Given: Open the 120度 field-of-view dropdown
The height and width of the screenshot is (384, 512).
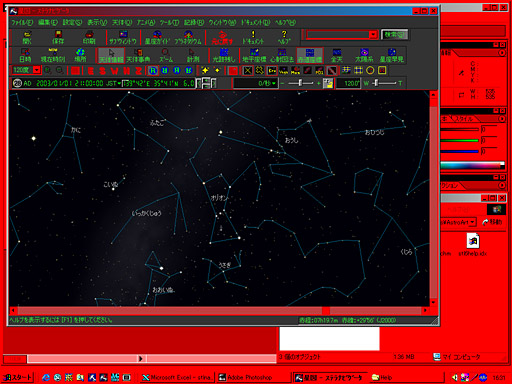Looking at the screenshot, I should pyautogui.click(x=37, y=70).
